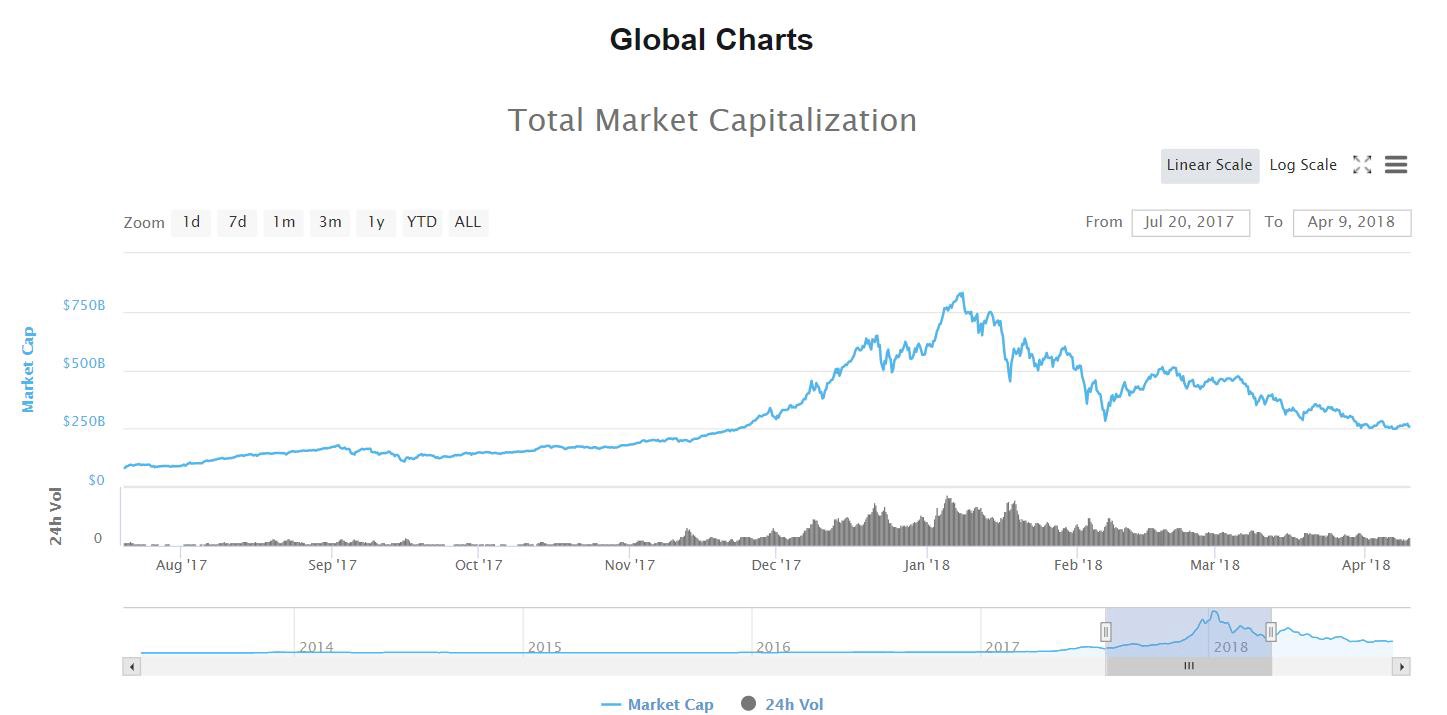Viewport: 1447px width, 715px height.
Task: Show ALL historical data range
Action: click(x=468, y=222)
